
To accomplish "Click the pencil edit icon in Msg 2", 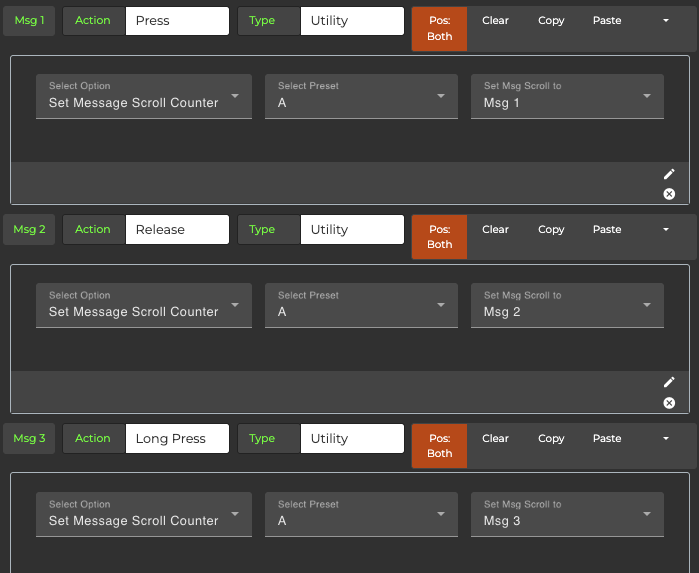I will click(x=669, y=382).
